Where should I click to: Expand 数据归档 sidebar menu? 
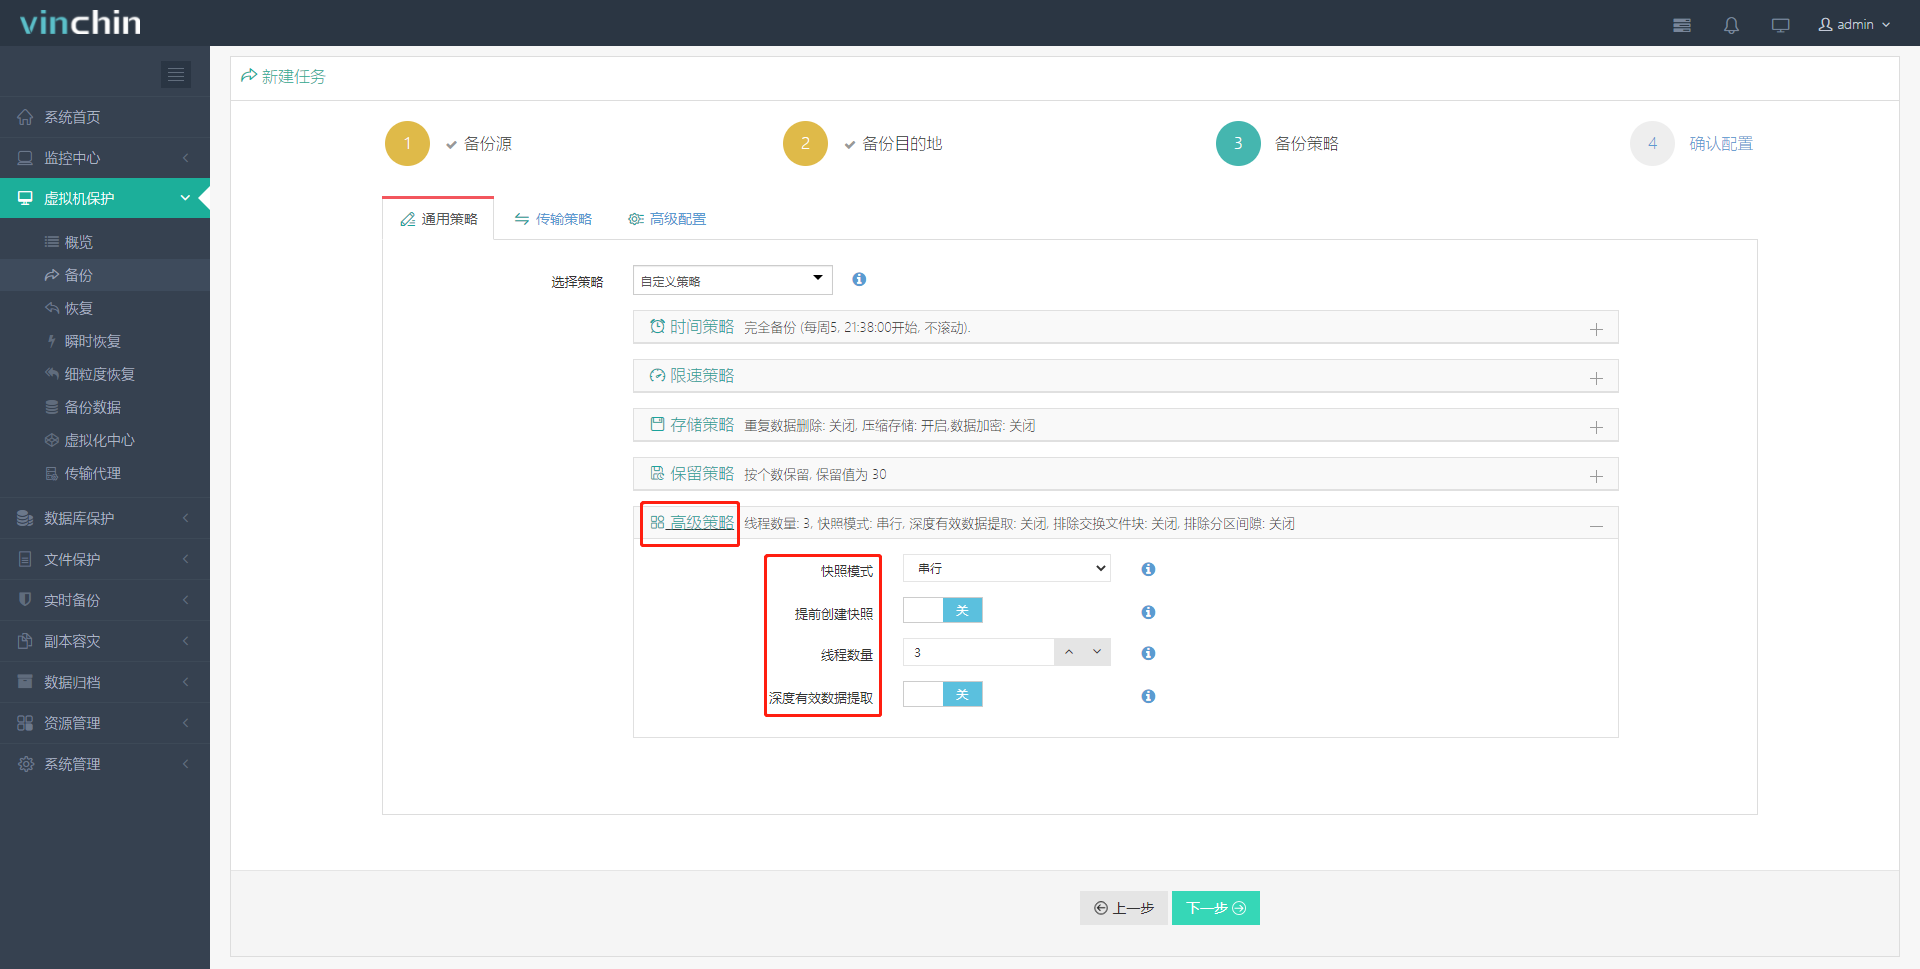[105, 682]
